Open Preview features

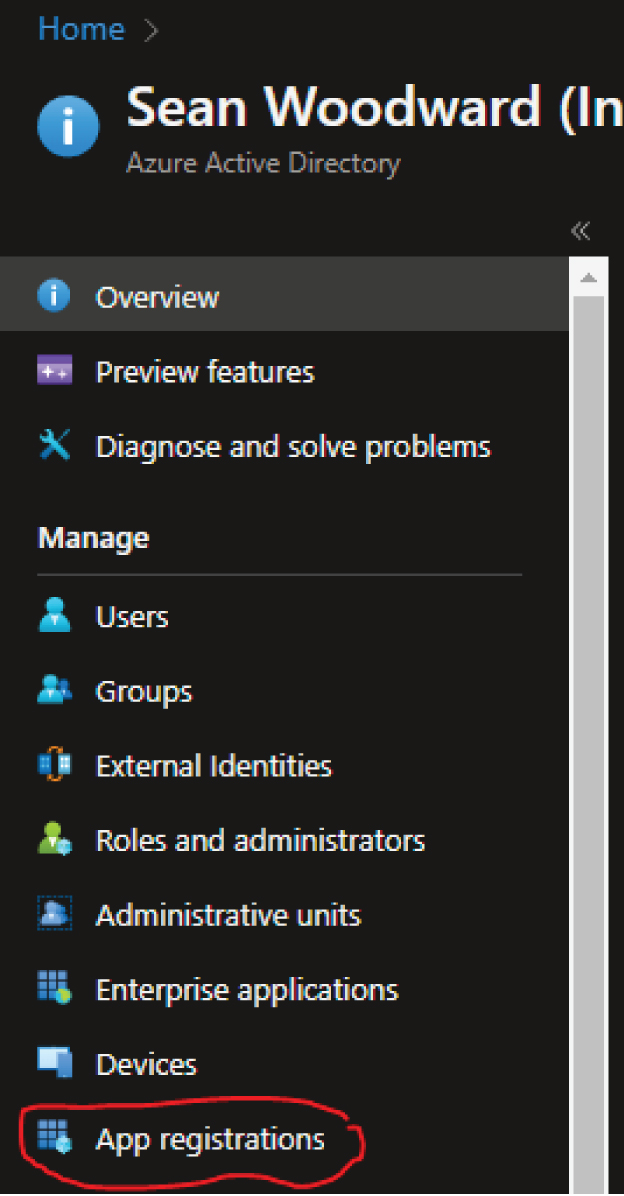point(204,372)
